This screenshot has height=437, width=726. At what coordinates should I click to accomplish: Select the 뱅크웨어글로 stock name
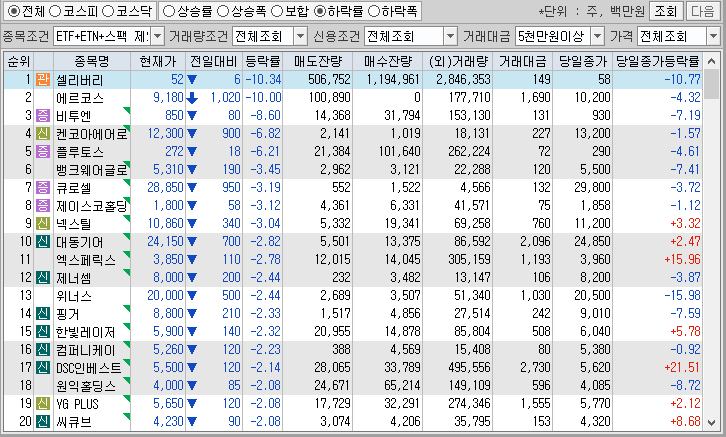click(x=91, y=170)
